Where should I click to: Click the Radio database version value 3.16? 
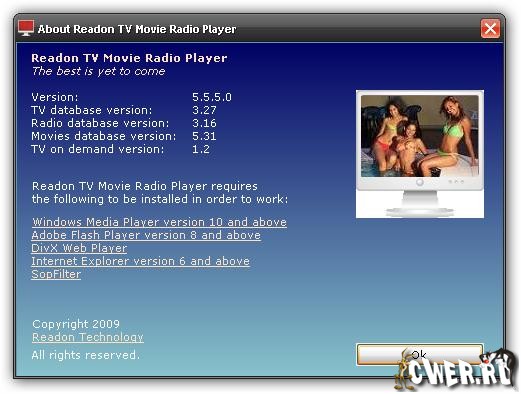pos(204,123)
